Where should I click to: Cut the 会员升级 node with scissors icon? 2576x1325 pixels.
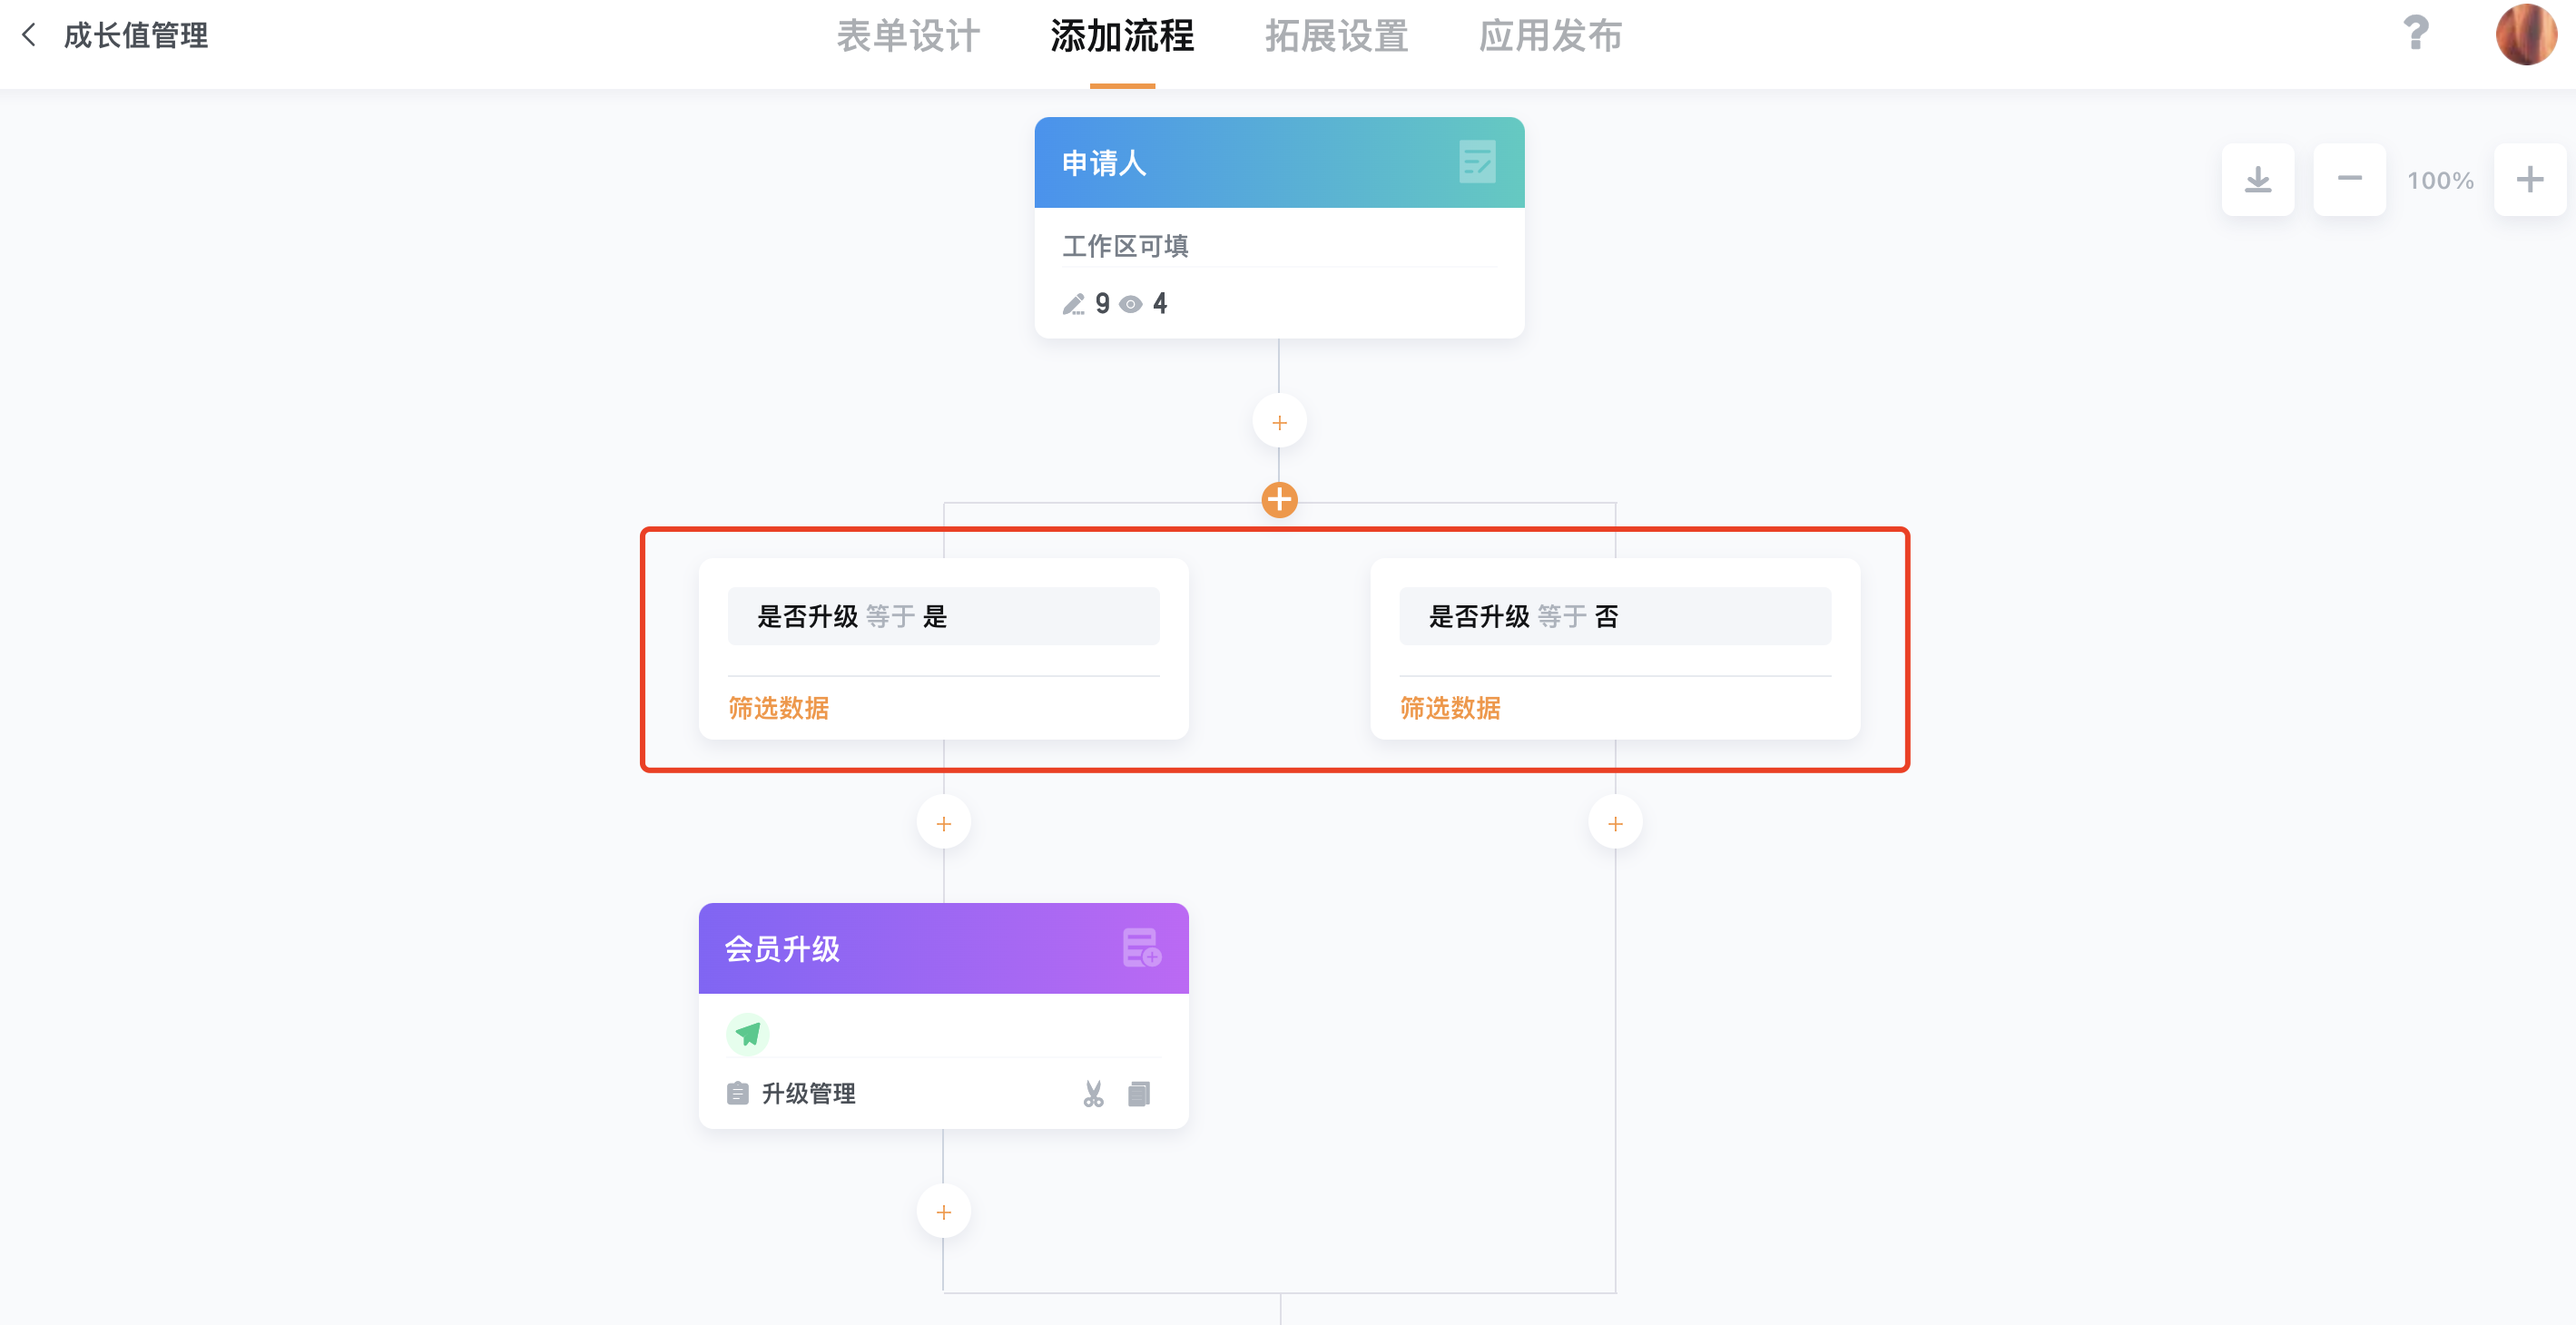[1093, 1094]
